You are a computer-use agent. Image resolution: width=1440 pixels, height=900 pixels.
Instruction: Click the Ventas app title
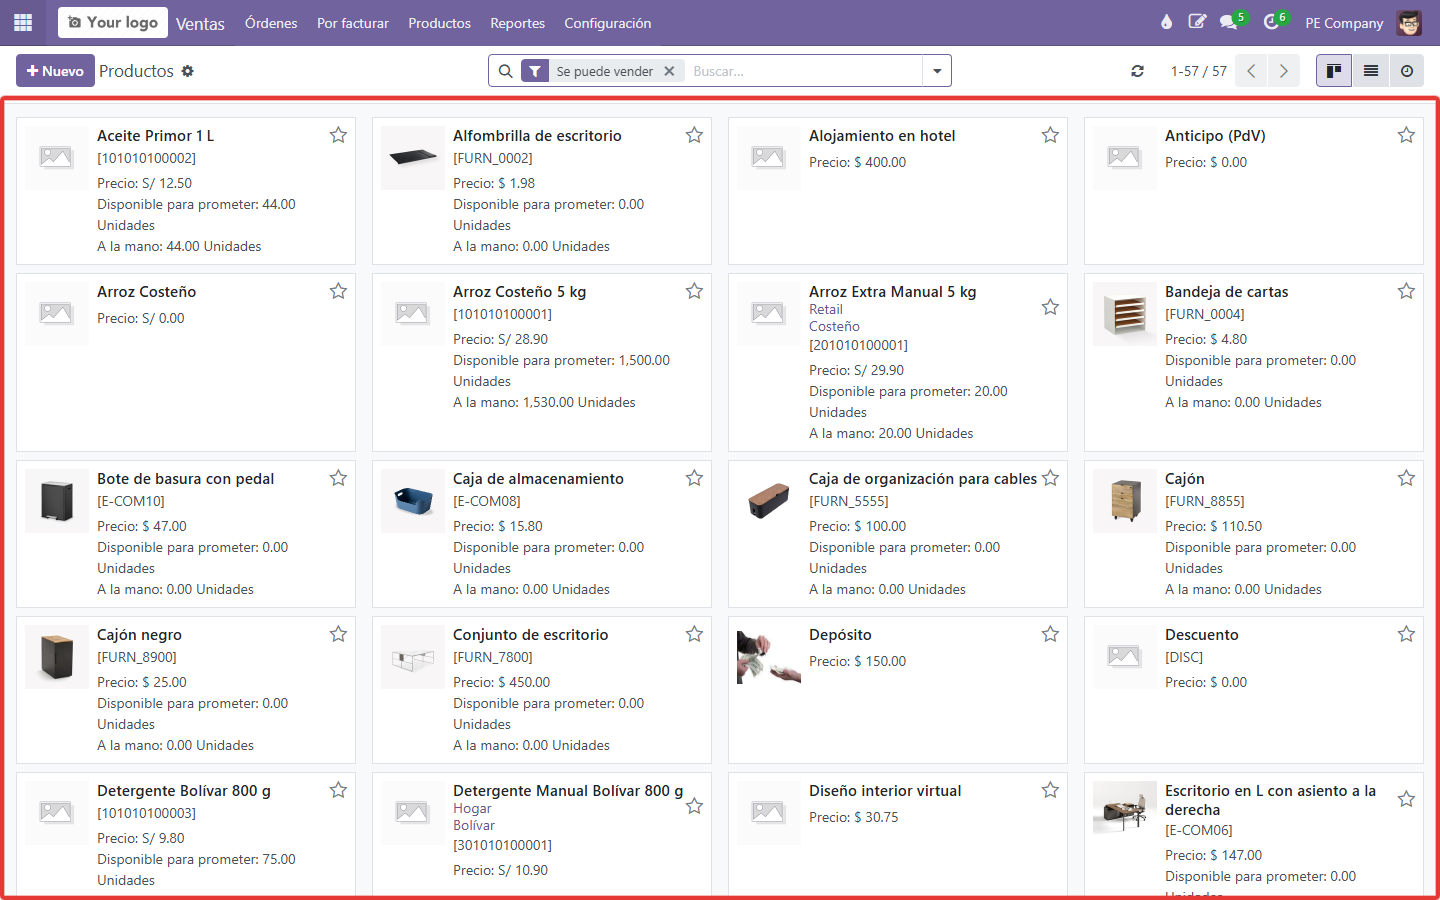click(200, 23)
